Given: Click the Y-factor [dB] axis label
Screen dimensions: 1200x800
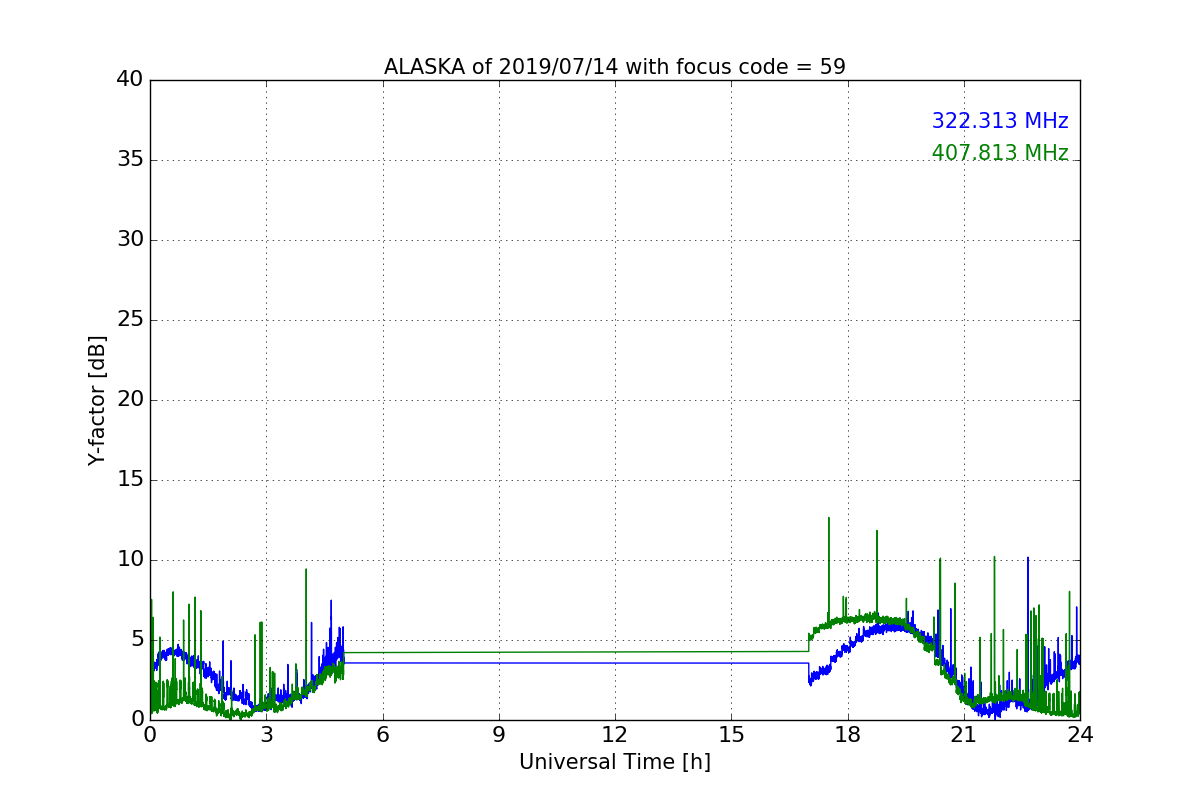Looking at the screenshot, I should [x=97, y=400].
